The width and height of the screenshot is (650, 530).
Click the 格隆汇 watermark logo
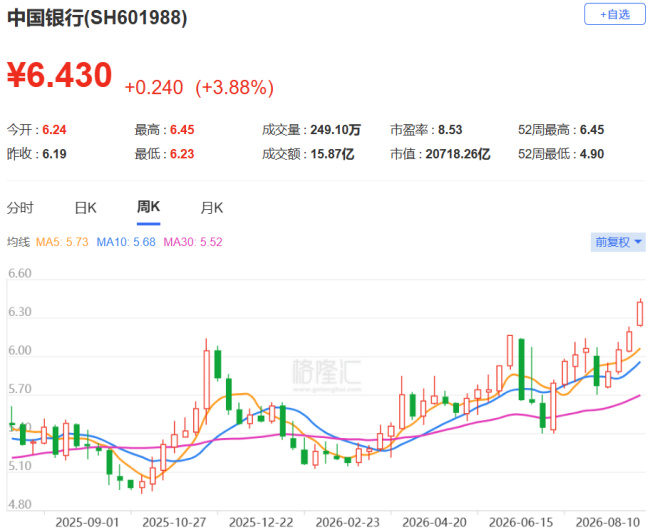coord(327,375)
